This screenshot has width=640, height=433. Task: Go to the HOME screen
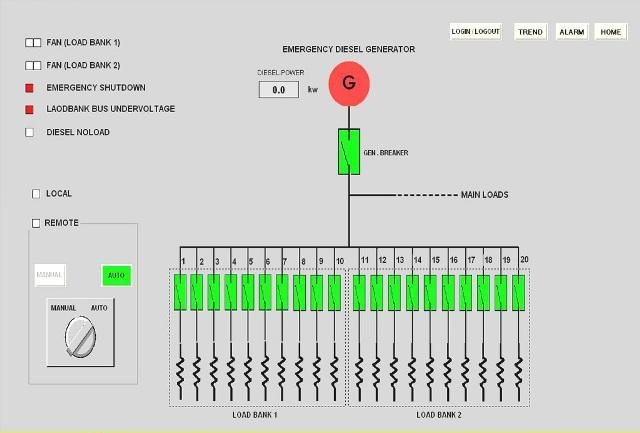[610, 32]
